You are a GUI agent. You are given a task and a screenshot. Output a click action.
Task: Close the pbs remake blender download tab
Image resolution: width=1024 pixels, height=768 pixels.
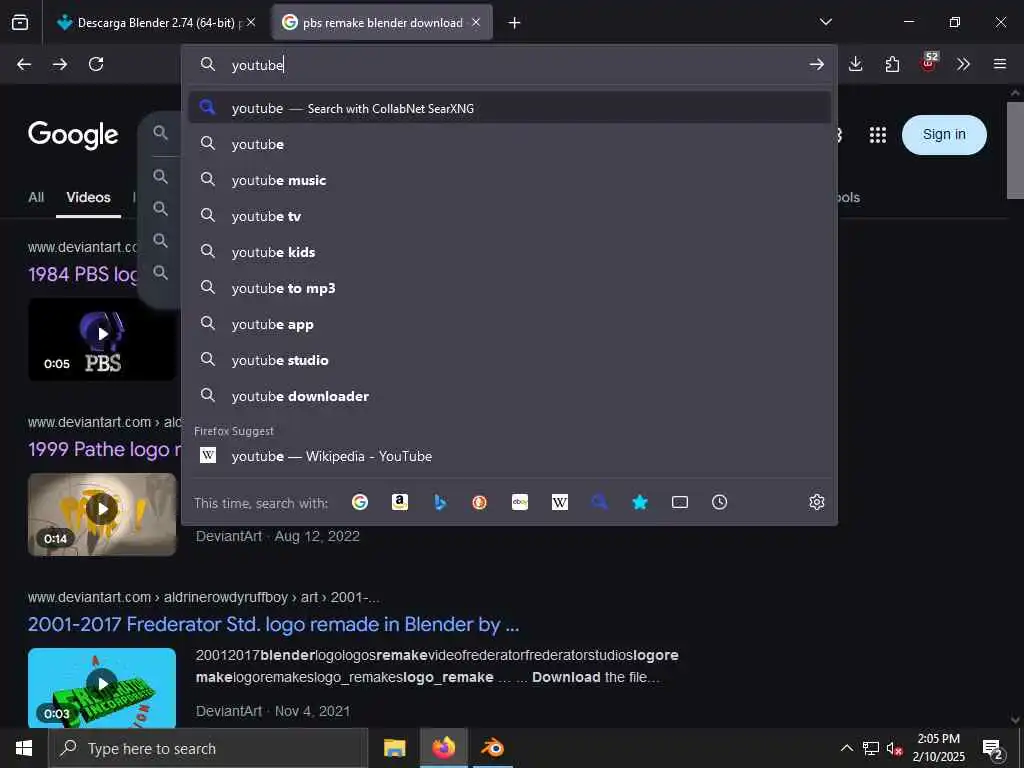[x=476, y=23]
